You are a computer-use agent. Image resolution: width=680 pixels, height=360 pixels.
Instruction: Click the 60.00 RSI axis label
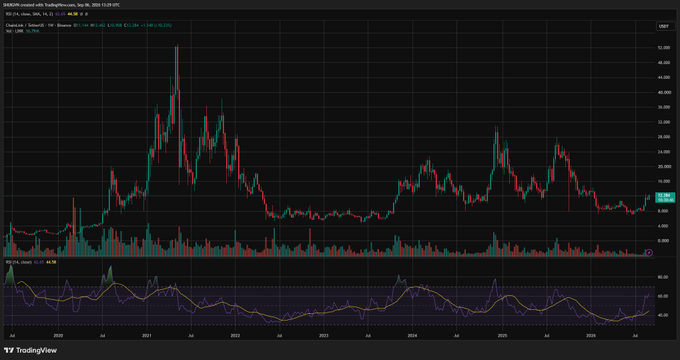click(663, 296)
